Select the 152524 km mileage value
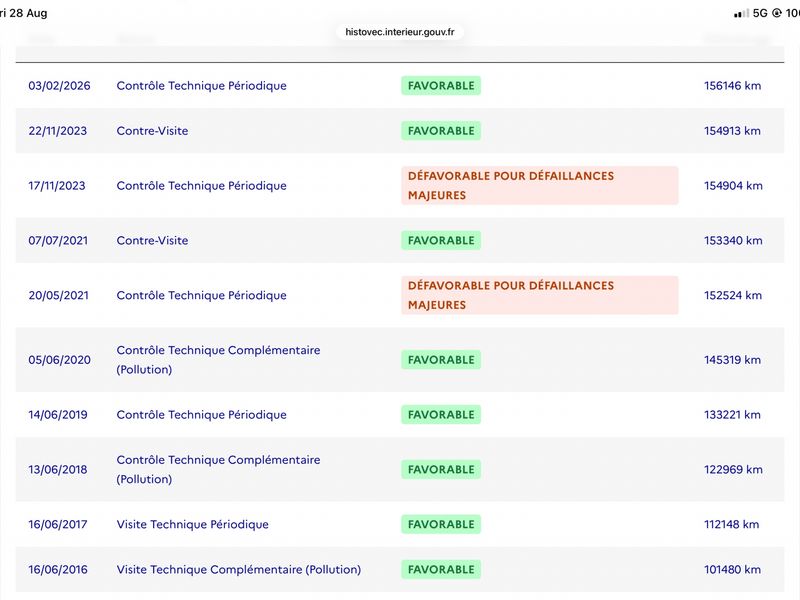The width and height of the screenshot is (800, 600). coord(733,295)
